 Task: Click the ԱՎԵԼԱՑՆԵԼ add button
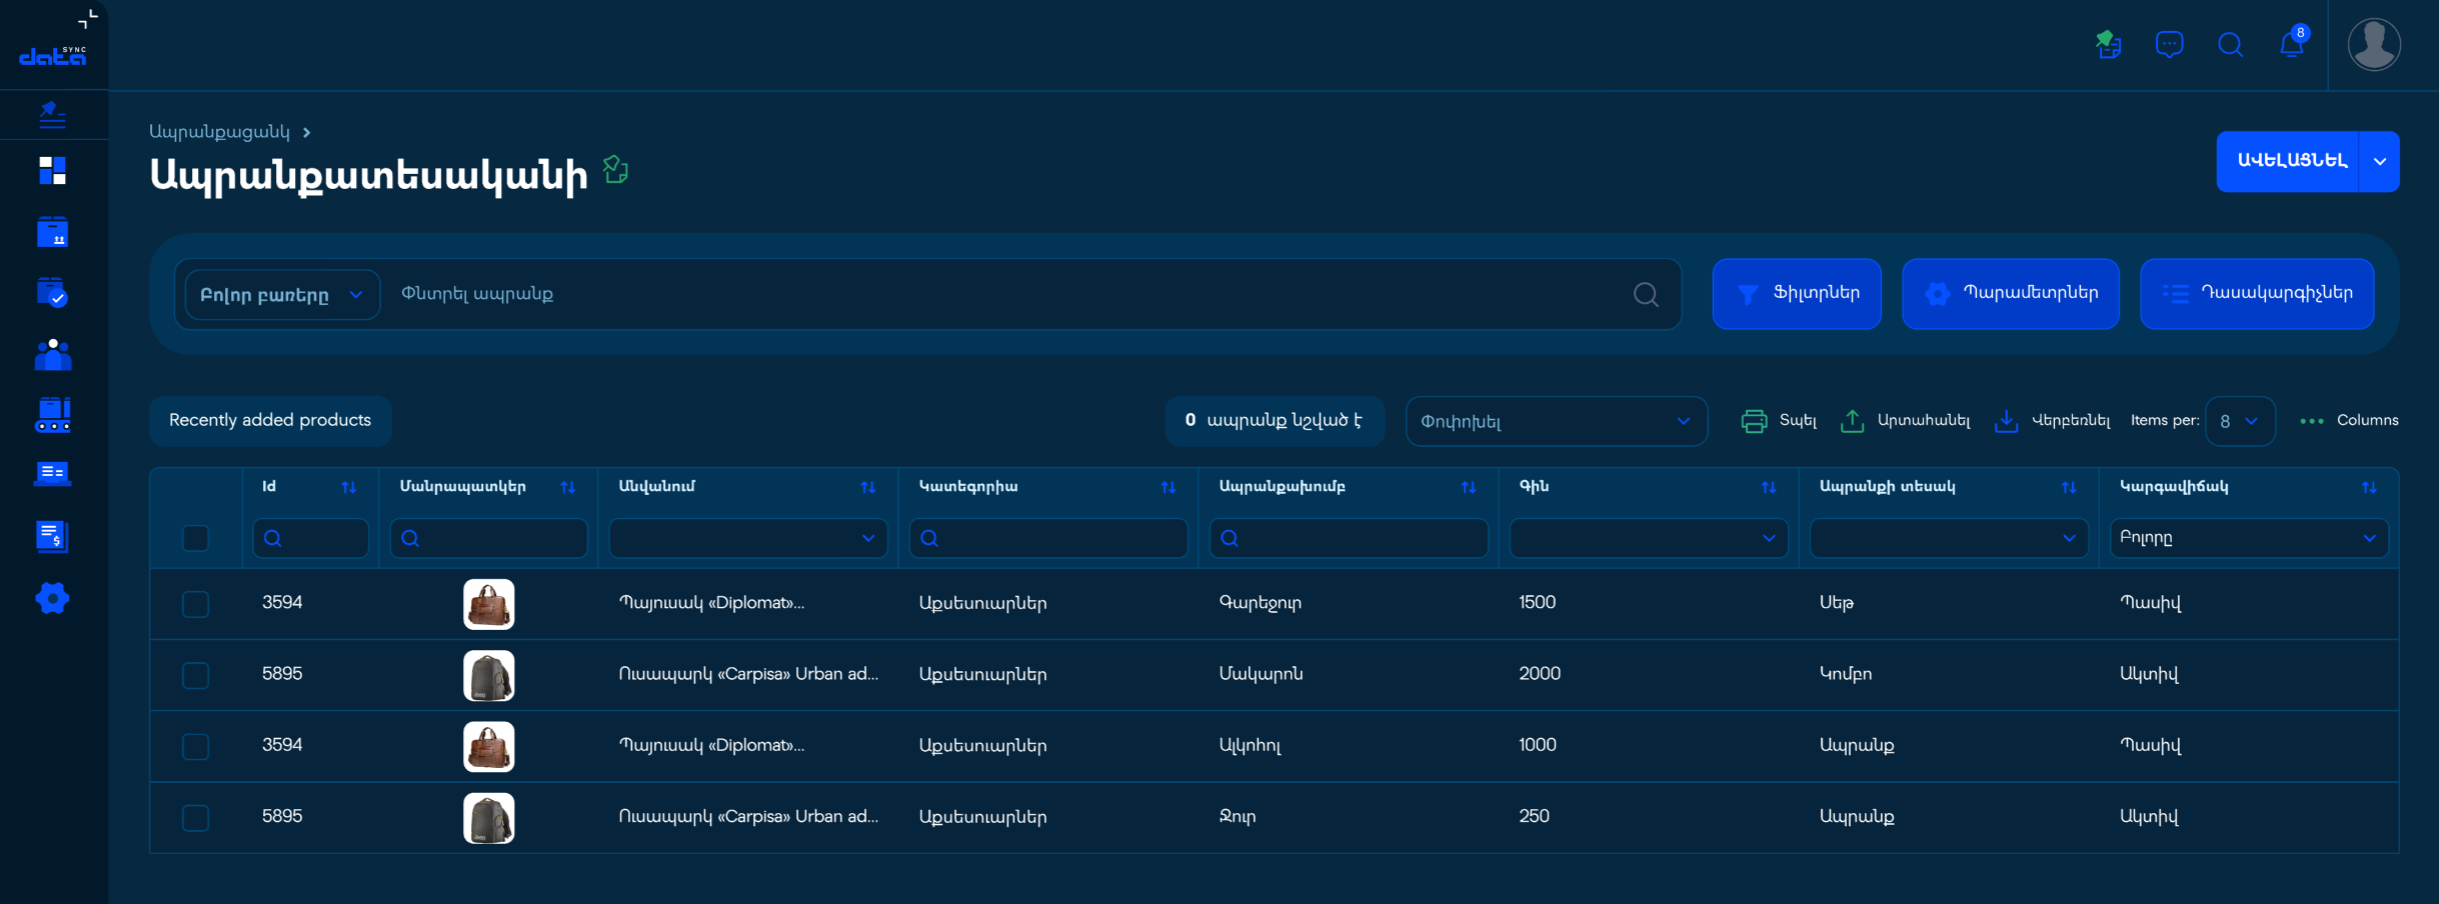2288,161
